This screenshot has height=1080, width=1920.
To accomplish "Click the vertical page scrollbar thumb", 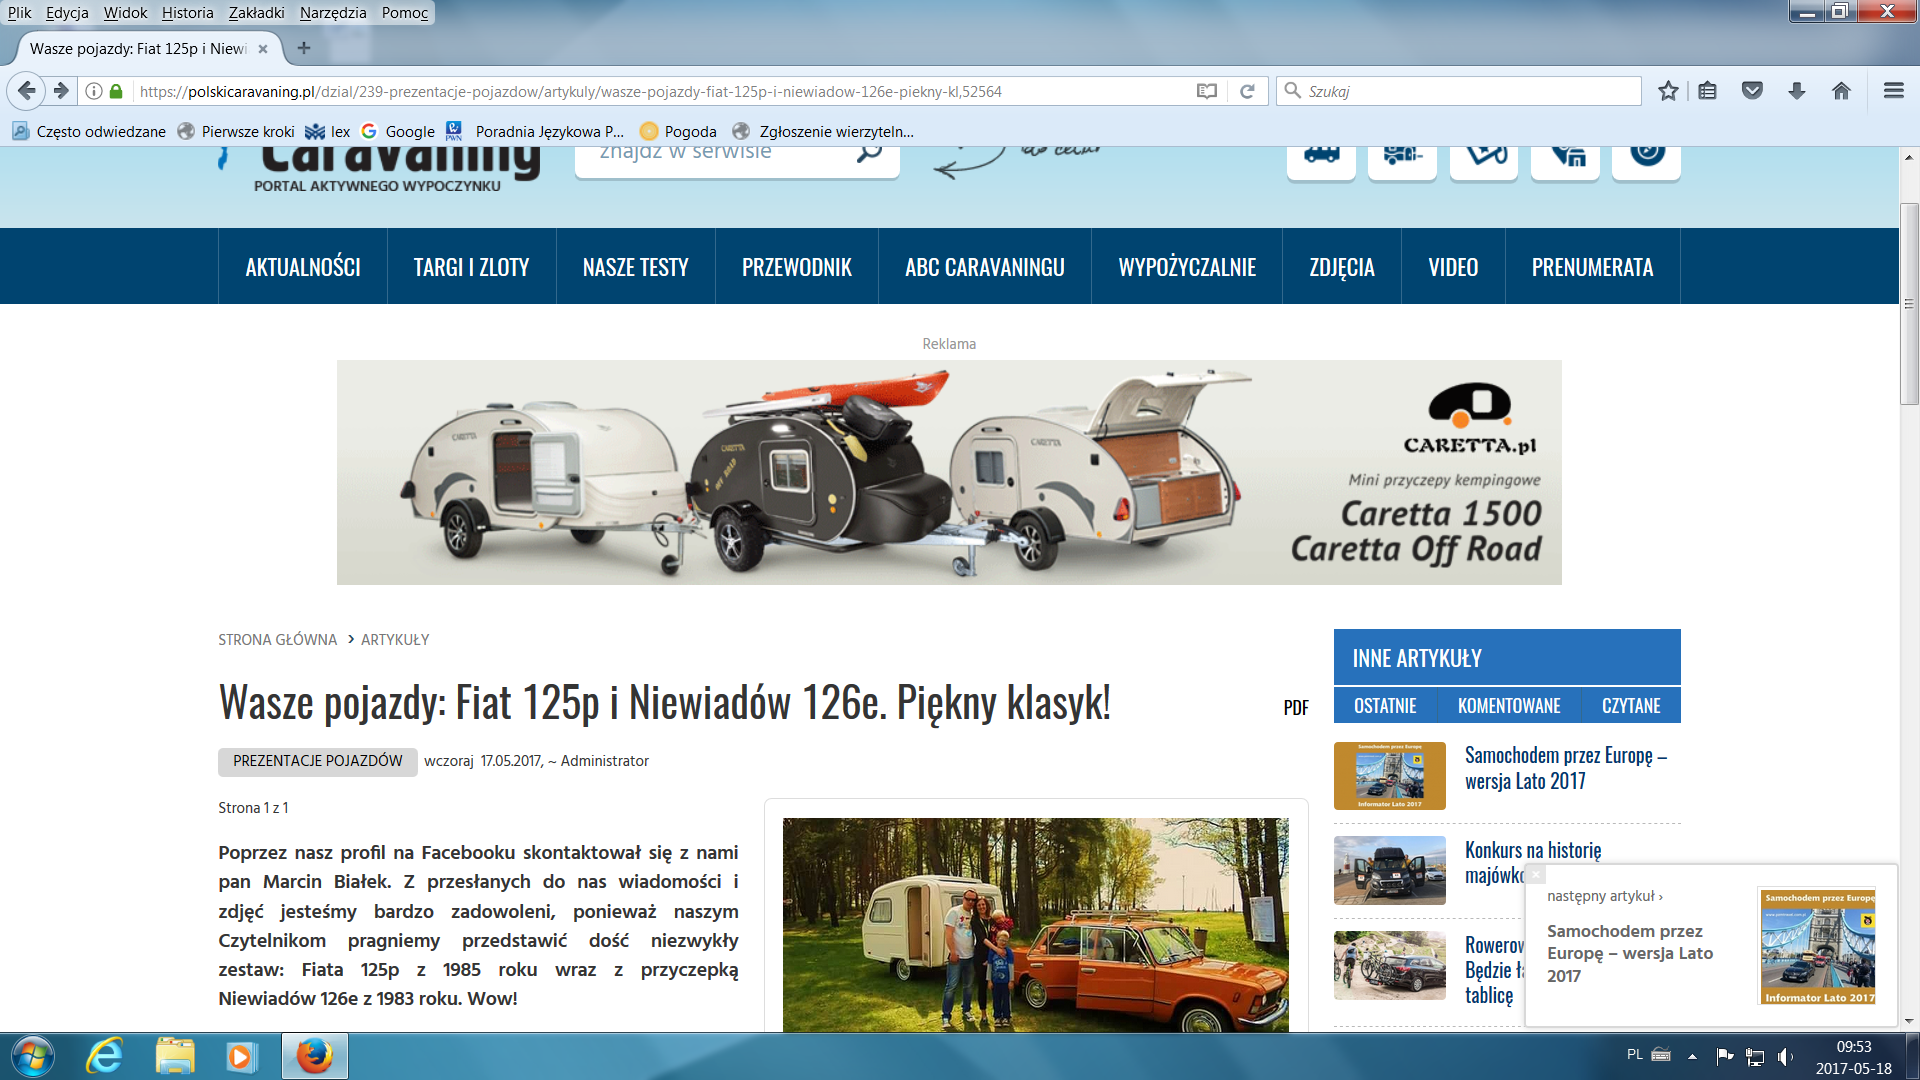I will point(1909,303).
